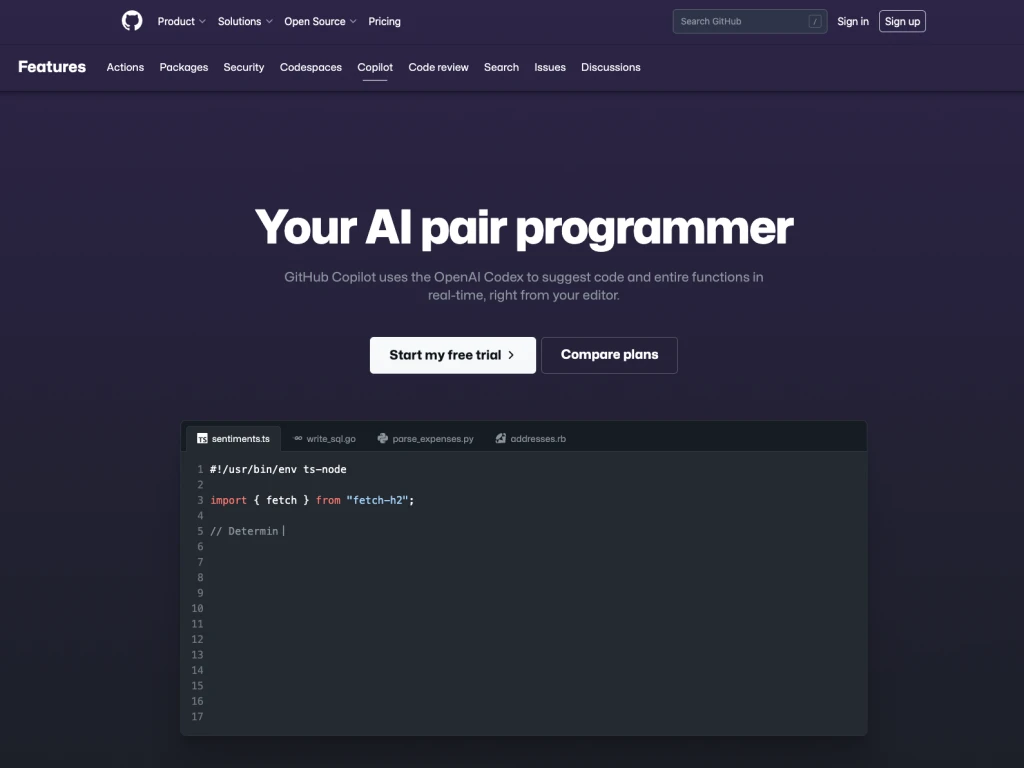1024x768 pixels.
Task: Click the 'import' keyword on line 3
Action: [x=229, y=500]
